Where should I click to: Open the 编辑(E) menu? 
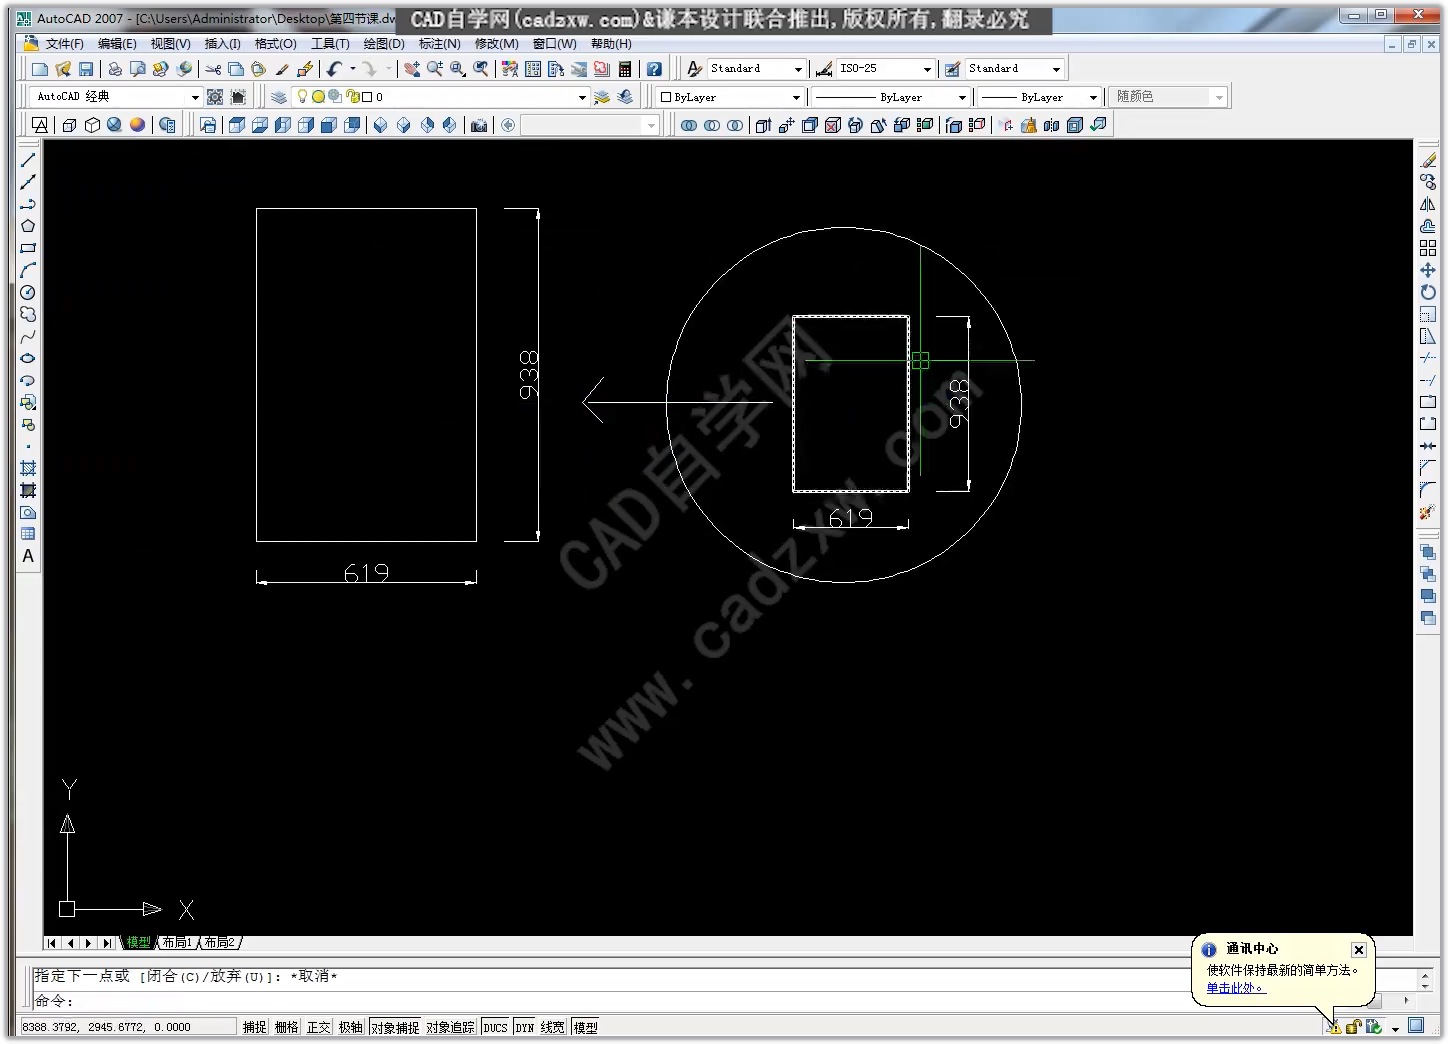coord(117,44)
